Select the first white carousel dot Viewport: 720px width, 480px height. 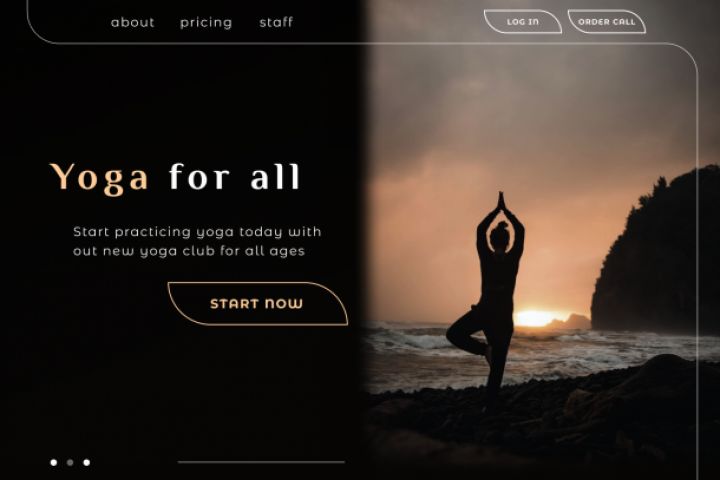[x=54, y=462]
